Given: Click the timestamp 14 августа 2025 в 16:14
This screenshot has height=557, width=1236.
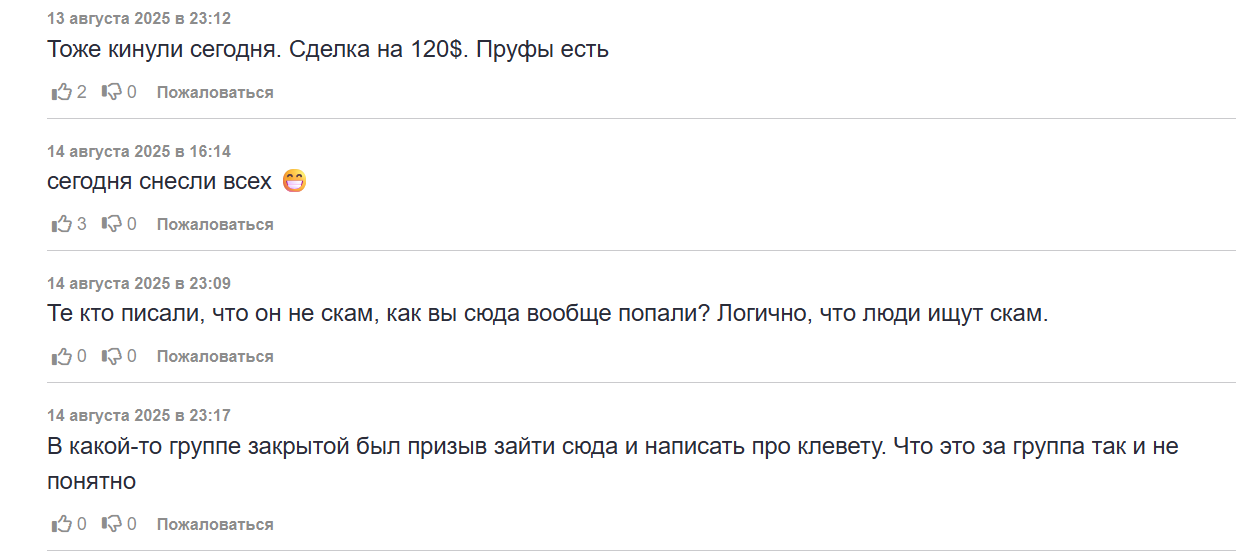Looking at the screenshot, I should [x=139, y=151].
